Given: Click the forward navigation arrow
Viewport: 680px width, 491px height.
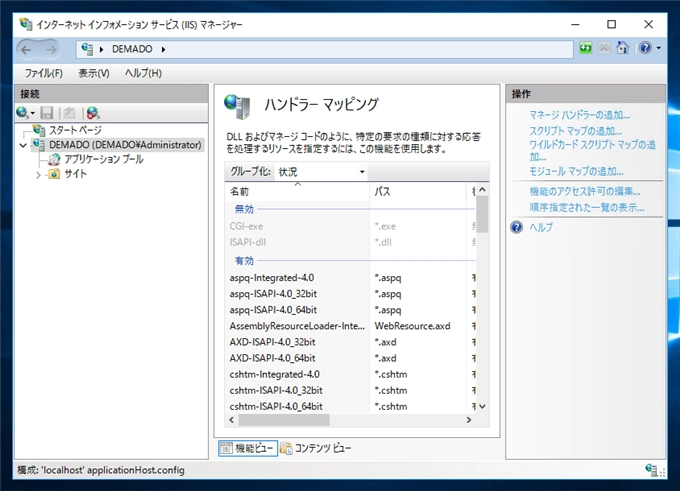Looking at the screenshot, I should [51, 49].
